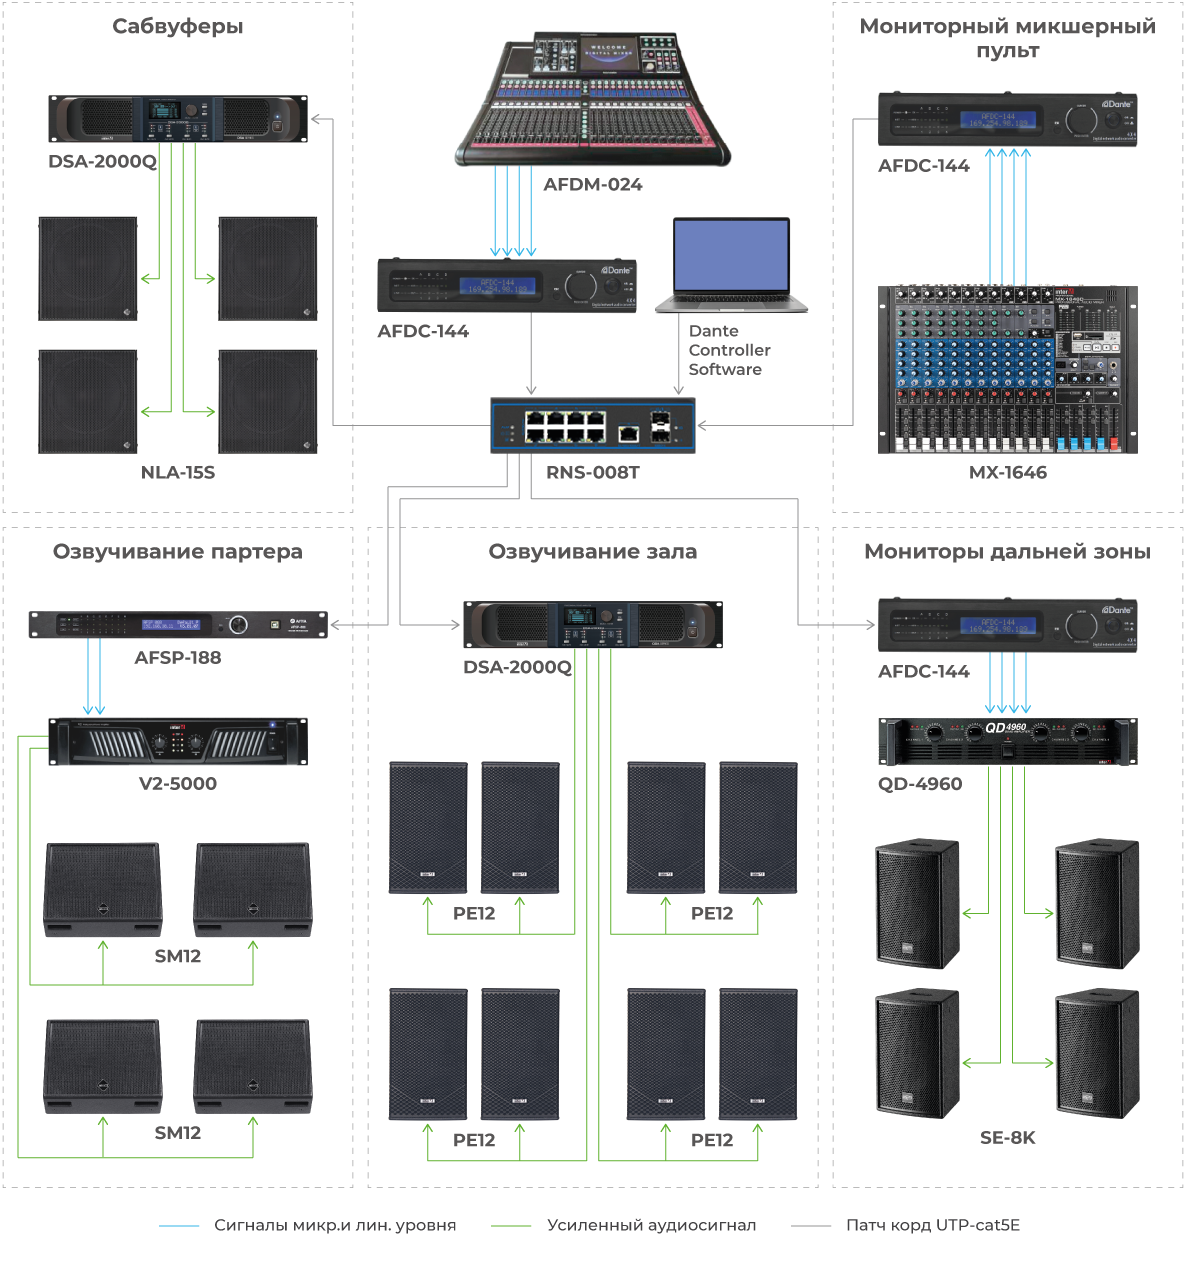The width and height of the screenshot is (1186, 1261).
Task: Select the "DSA-2000Q" label under Озвучивание зала
Action: click(x=517, y=667)
